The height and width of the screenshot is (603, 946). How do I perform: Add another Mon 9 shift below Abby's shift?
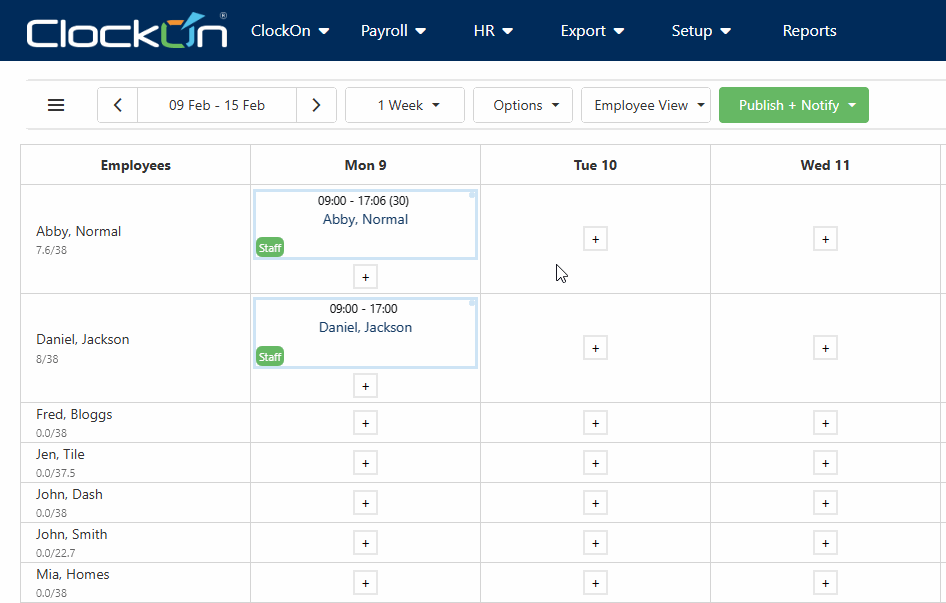coord(365,277)
